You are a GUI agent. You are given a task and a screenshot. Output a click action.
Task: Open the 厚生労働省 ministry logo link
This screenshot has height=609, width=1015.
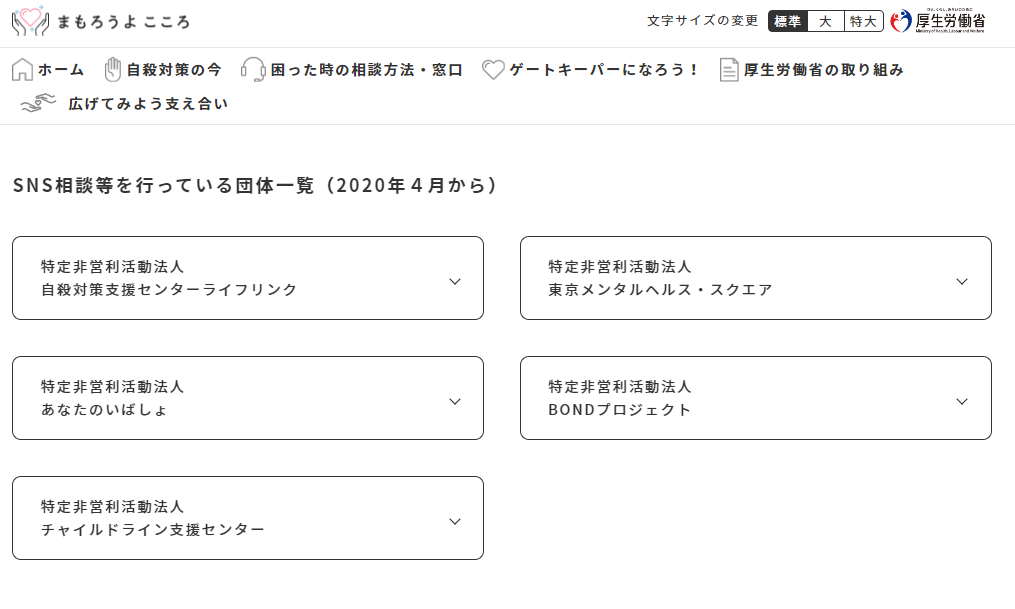coord(937,21)
